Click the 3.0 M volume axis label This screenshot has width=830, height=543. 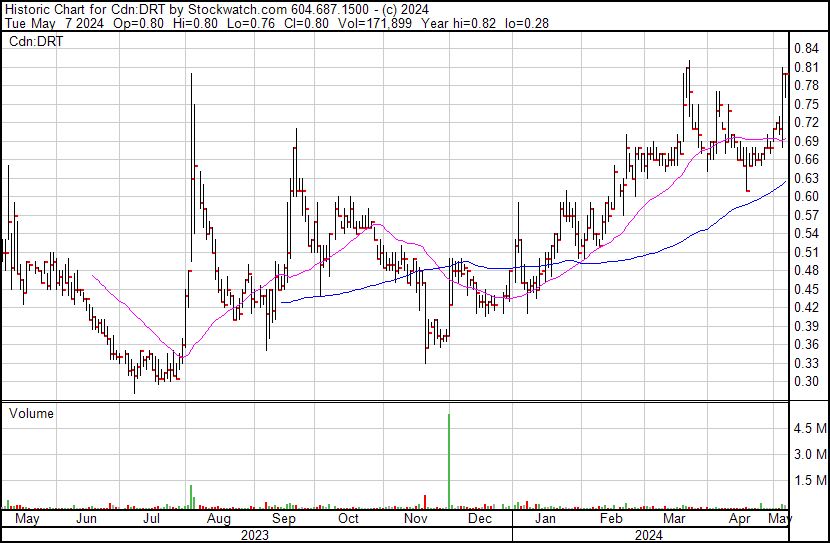coord(809,455)
